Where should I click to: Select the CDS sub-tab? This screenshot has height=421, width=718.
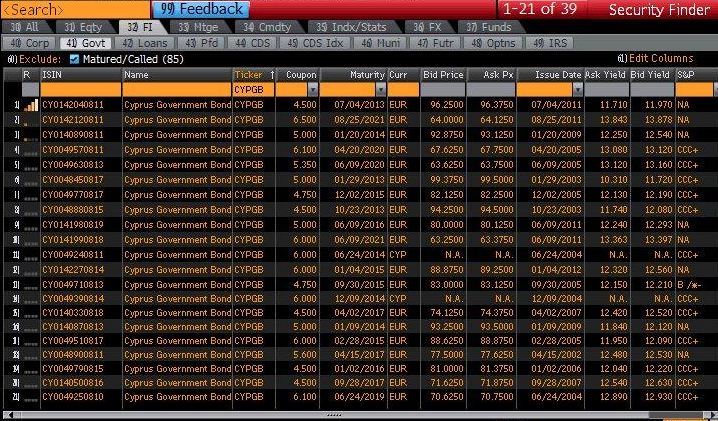[x=253, y=43]
